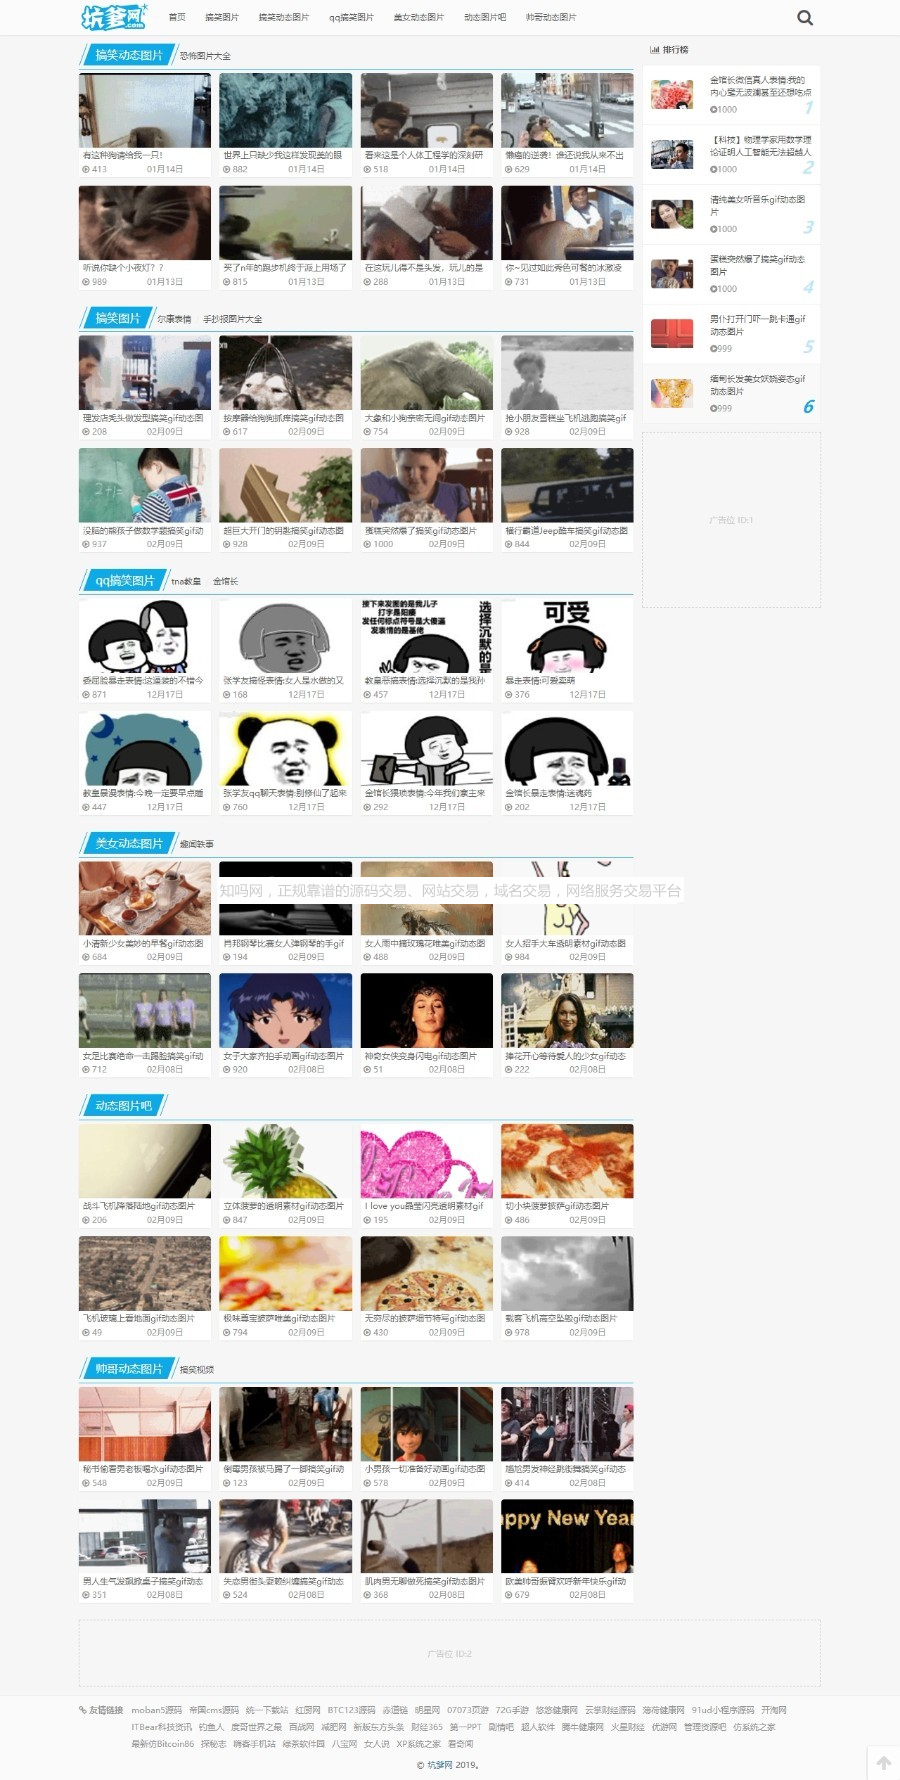Open the 动态图片吧 section heading
Screen dimensions: 900x1780
[x=123, y=1106]
